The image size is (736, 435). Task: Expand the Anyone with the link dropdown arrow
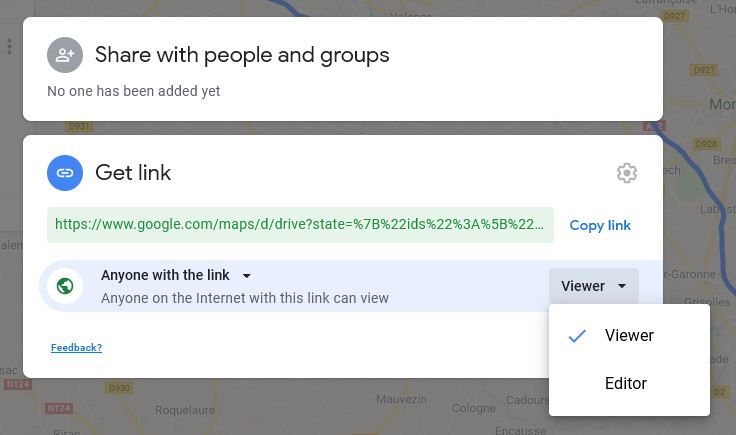[x=246, y=276]
